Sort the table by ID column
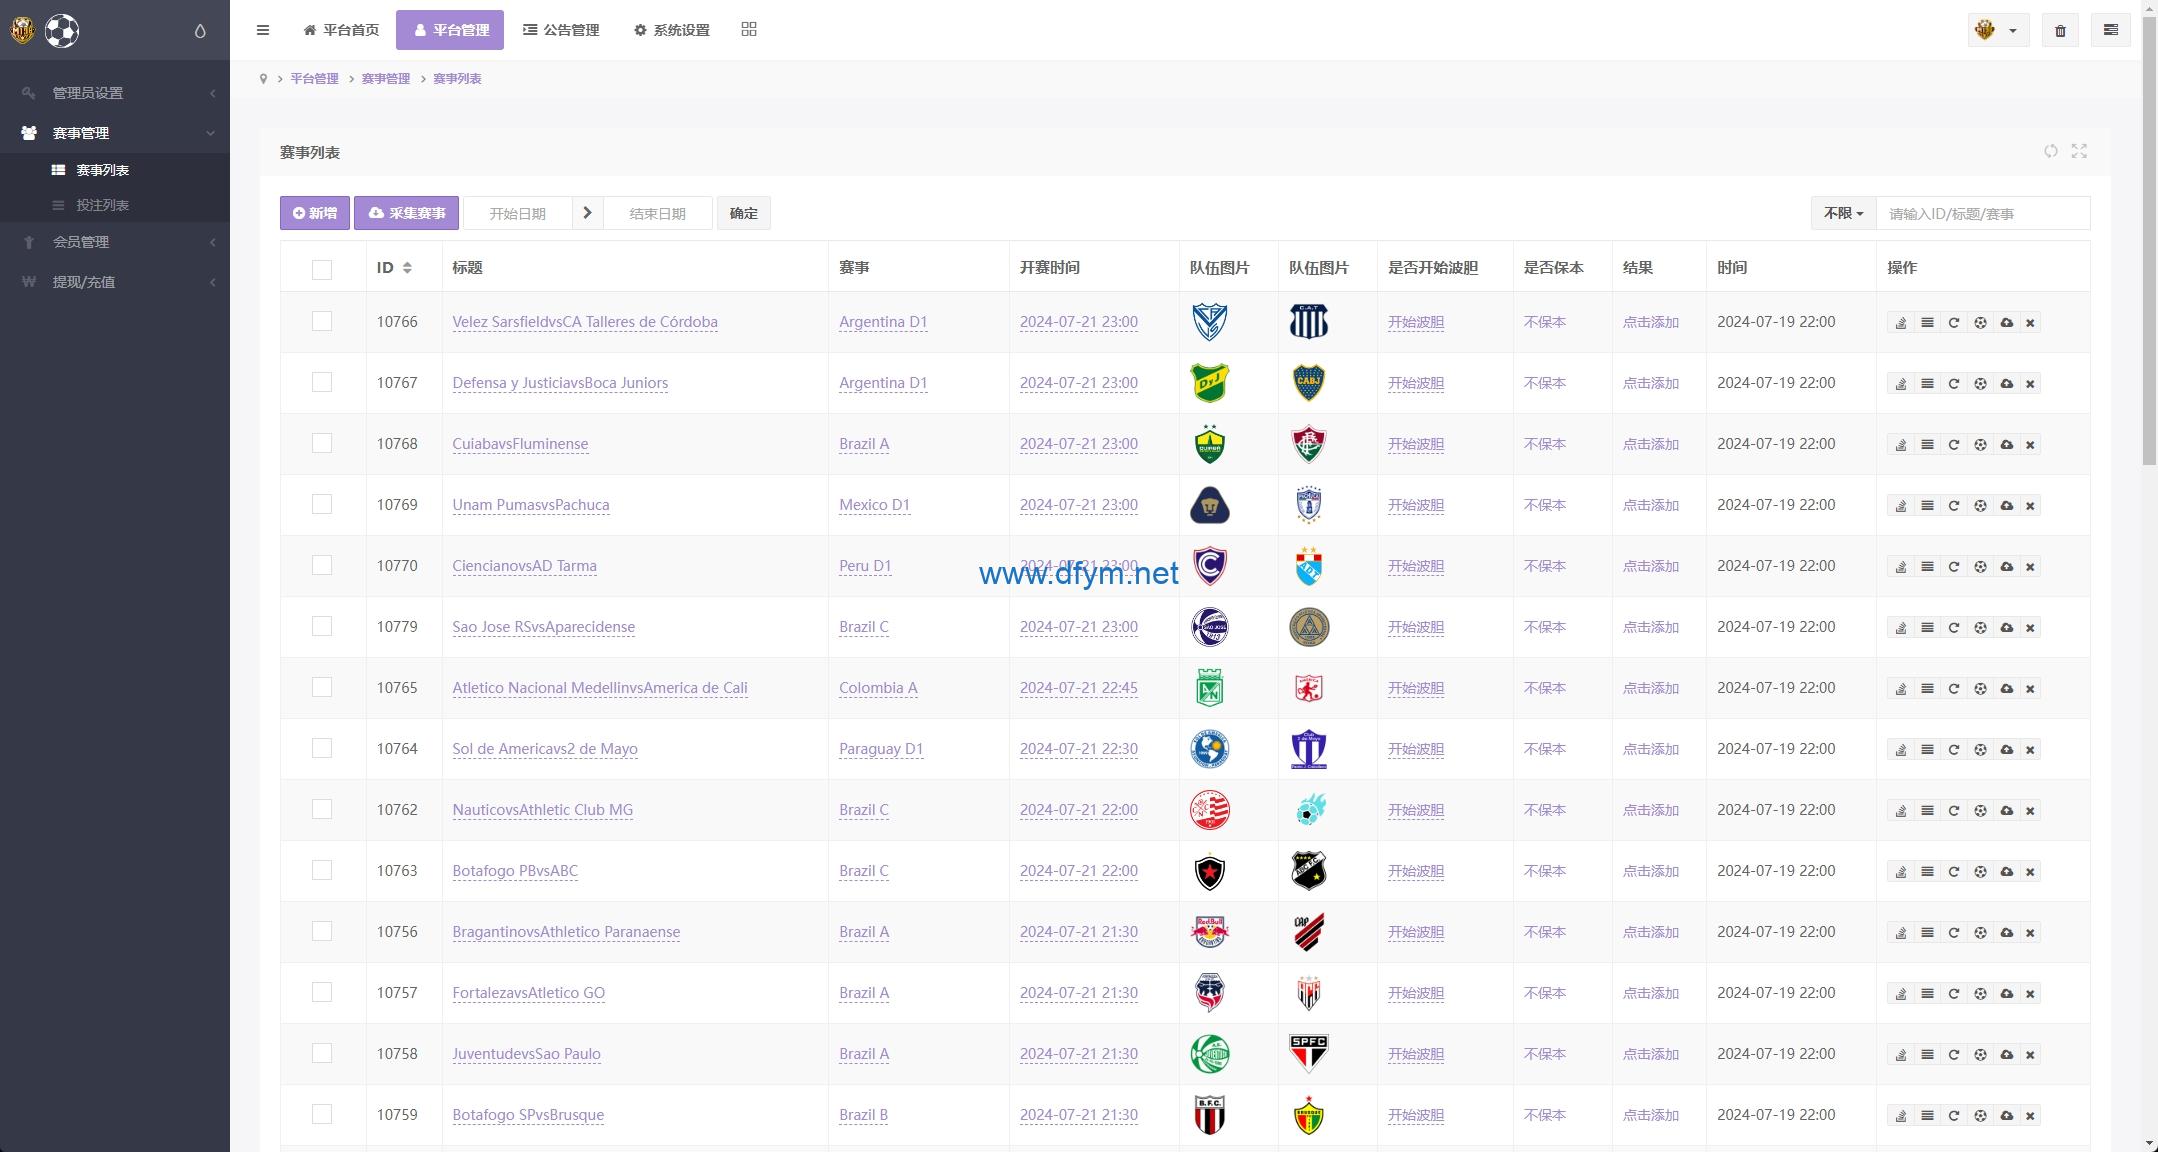This screenshot has height=1152, width=2158. pos(394,268)
